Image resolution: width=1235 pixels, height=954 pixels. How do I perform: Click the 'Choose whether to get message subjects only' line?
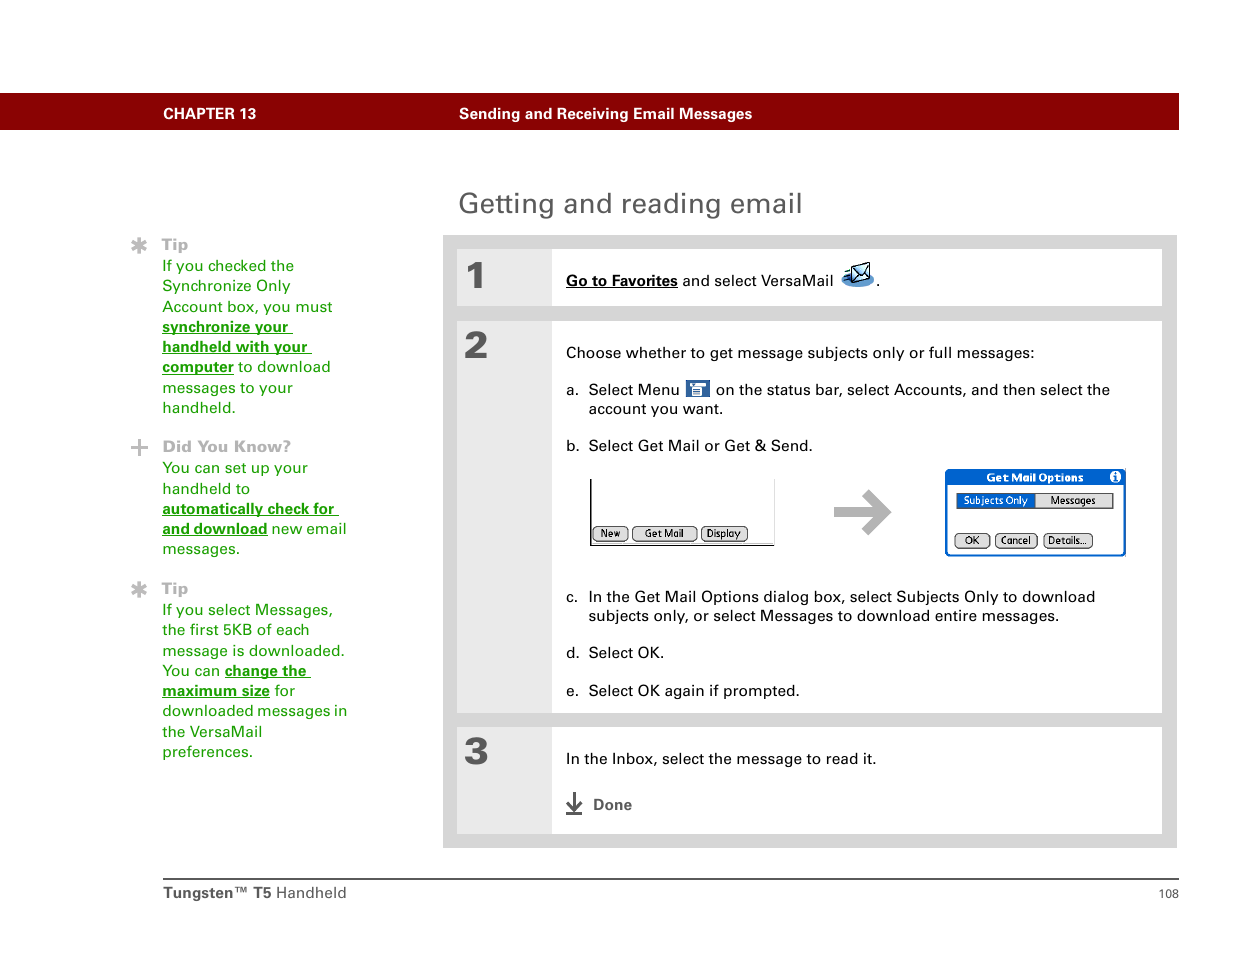[800, 353]
